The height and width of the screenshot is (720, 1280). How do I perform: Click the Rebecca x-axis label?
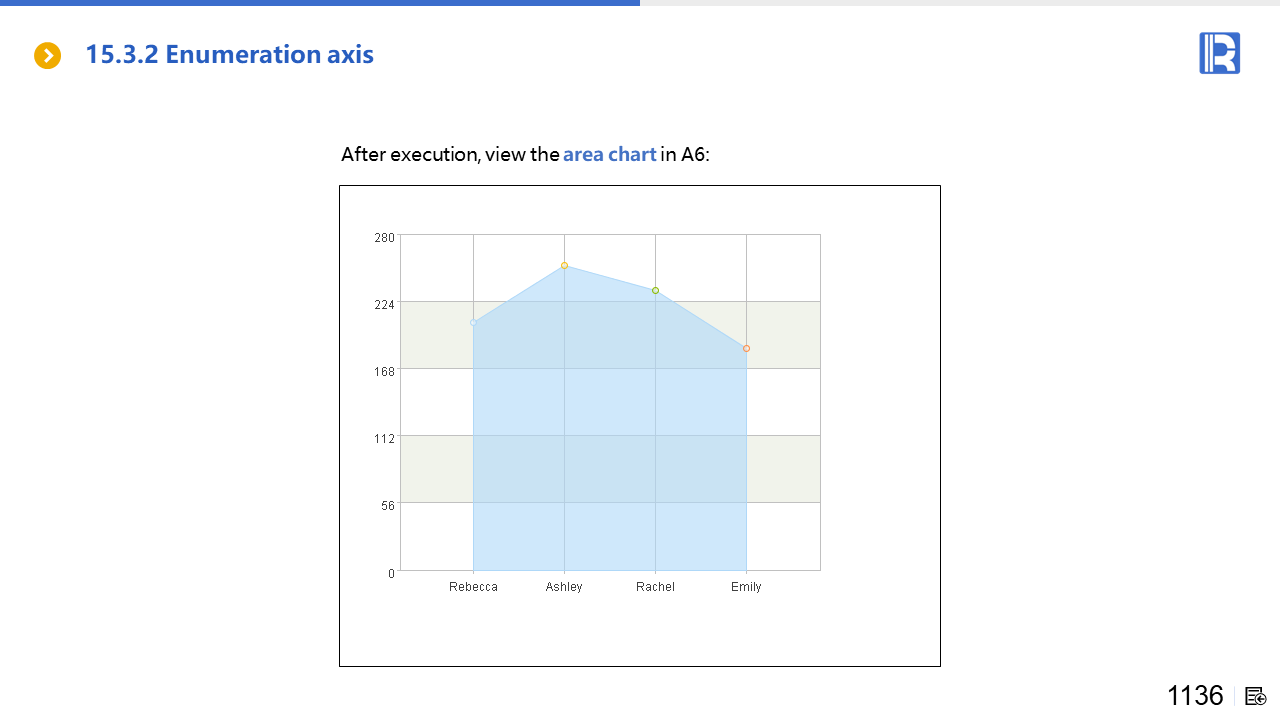pos(473,587)
